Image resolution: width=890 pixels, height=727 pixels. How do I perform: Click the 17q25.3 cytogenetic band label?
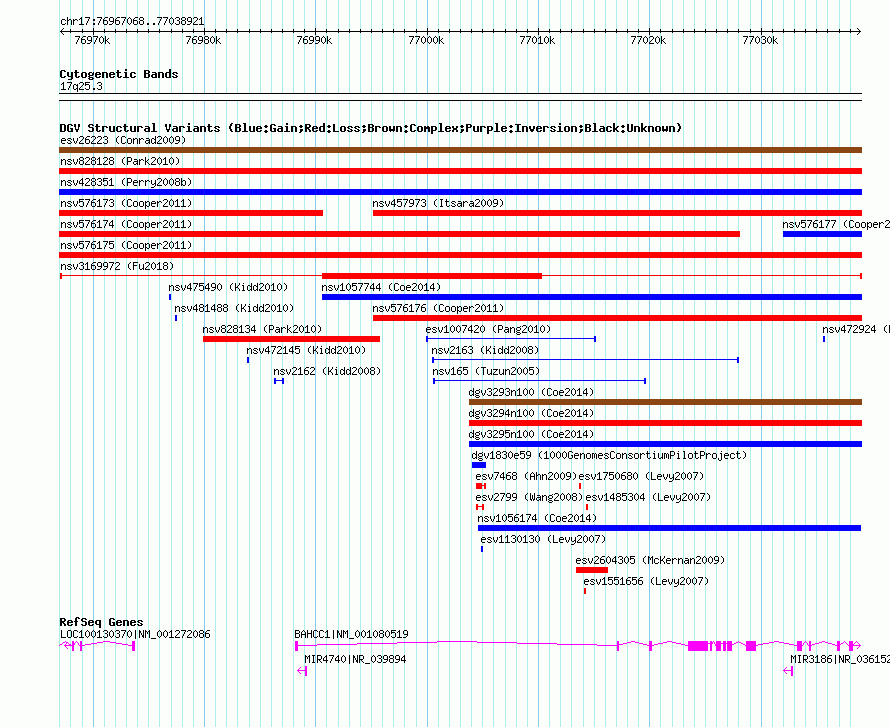tap(81, 86)
